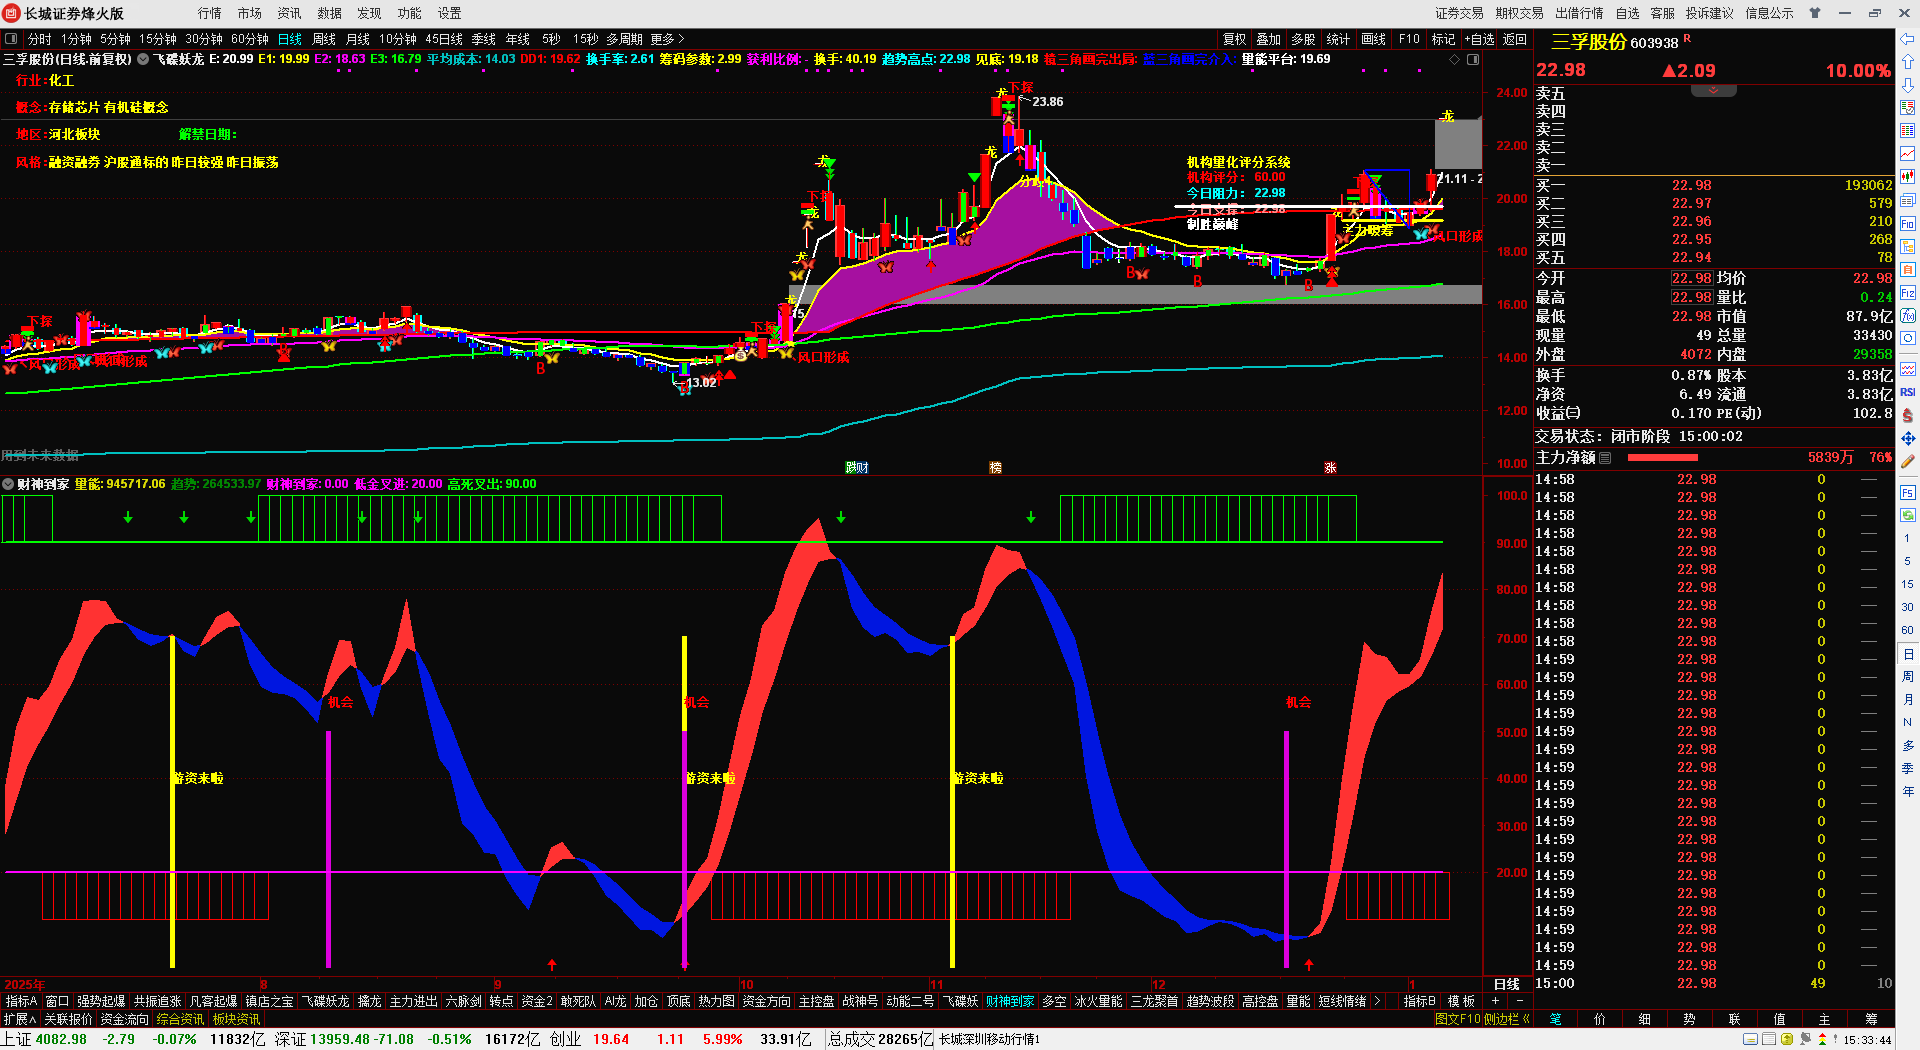Click the +自选 add to watchlist button
Image resolution: width=1920 pixels, height=1050 pixels.
tap(1480, 39)
